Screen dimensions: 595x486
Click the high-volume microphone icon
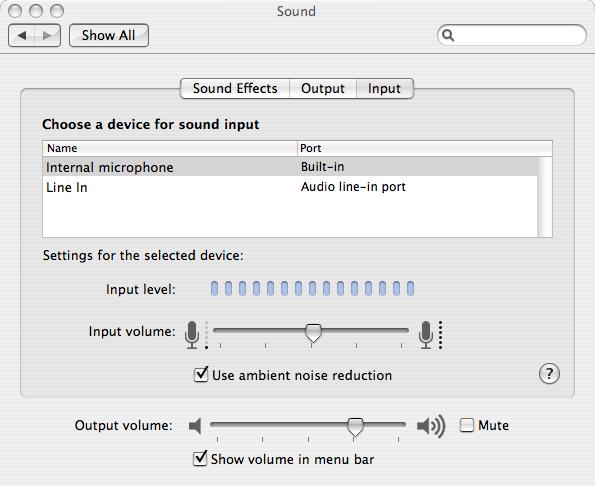pyautogui.click(x=426, y=335)
